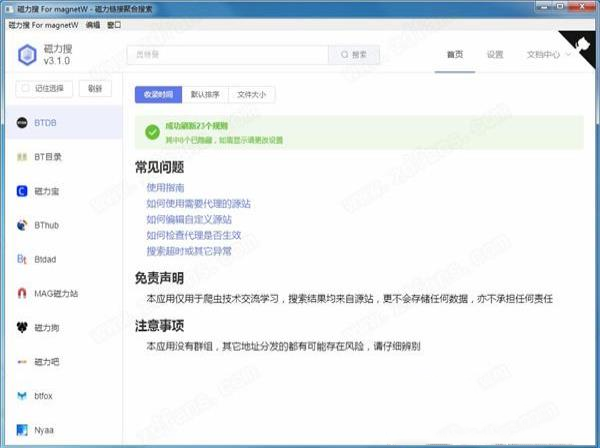The width and height of the screenshot is (600, 448).
Task: Select the 磁力吧 source label
Action: [x=47, y=362]
